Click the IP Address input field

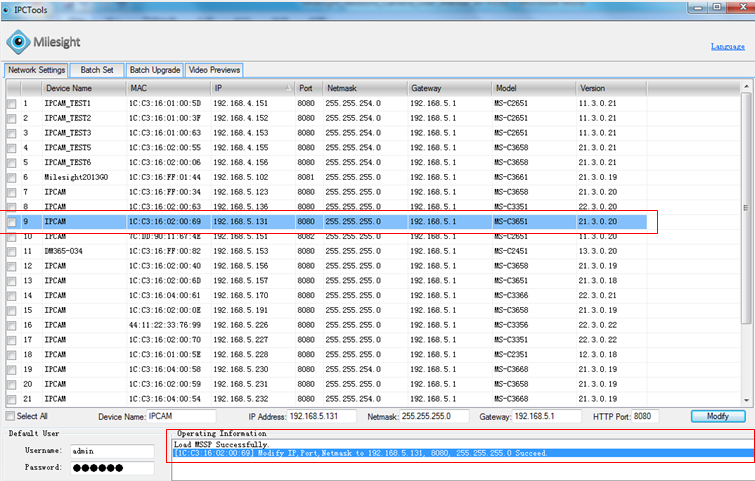[322, 416]
